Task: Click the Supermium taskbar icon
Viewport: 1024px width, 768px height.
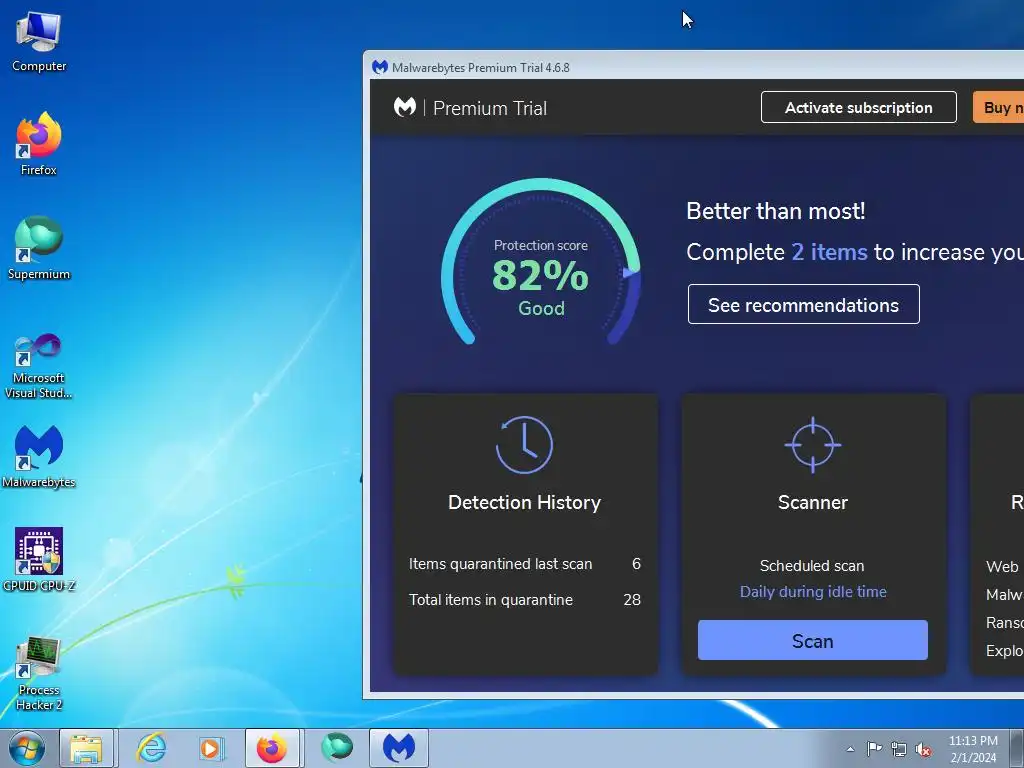Action: click(x=337, y=748)
